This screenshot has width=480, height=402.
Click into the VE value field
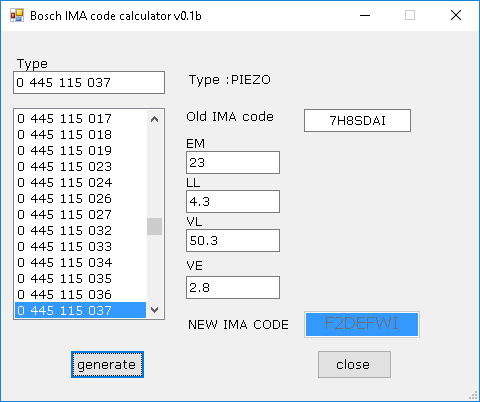[x=233, y=287]
